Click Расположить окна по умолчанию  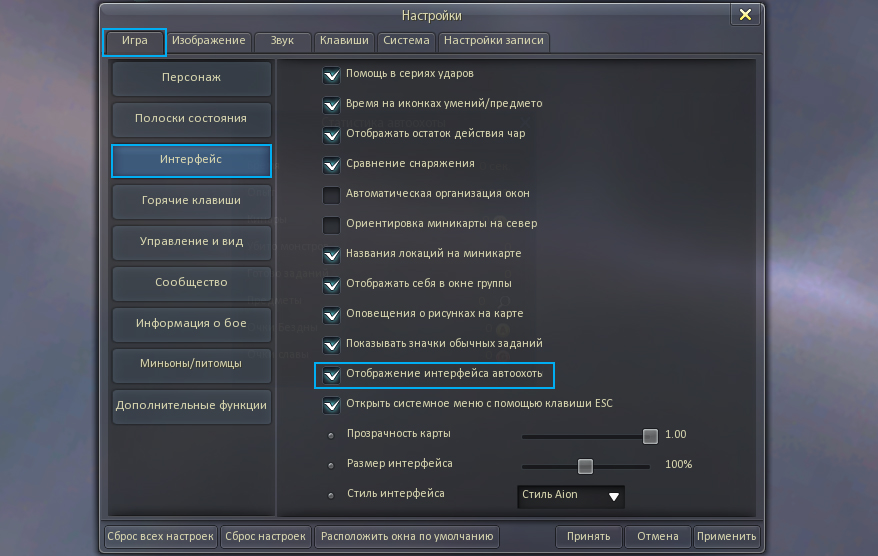pyautogui.click(x=407, y=537)
